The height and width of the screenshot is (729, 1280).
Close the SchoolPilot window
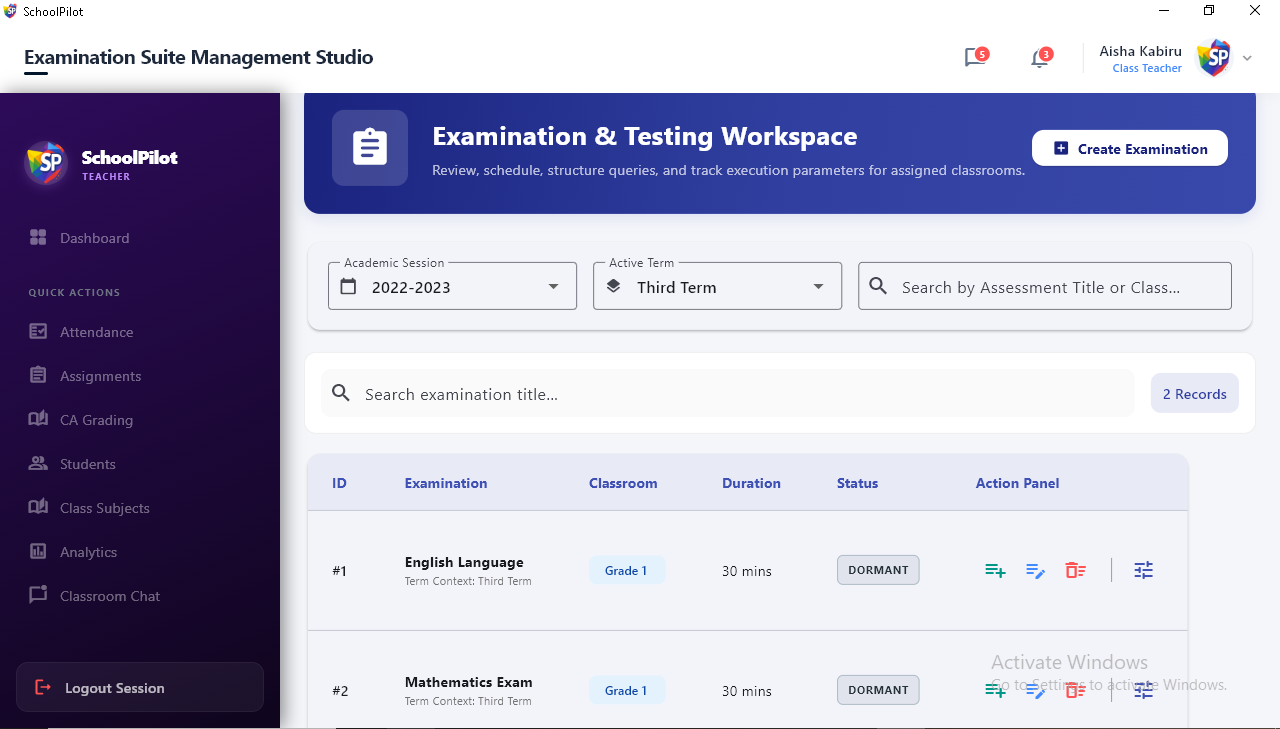click(1256, 11)
